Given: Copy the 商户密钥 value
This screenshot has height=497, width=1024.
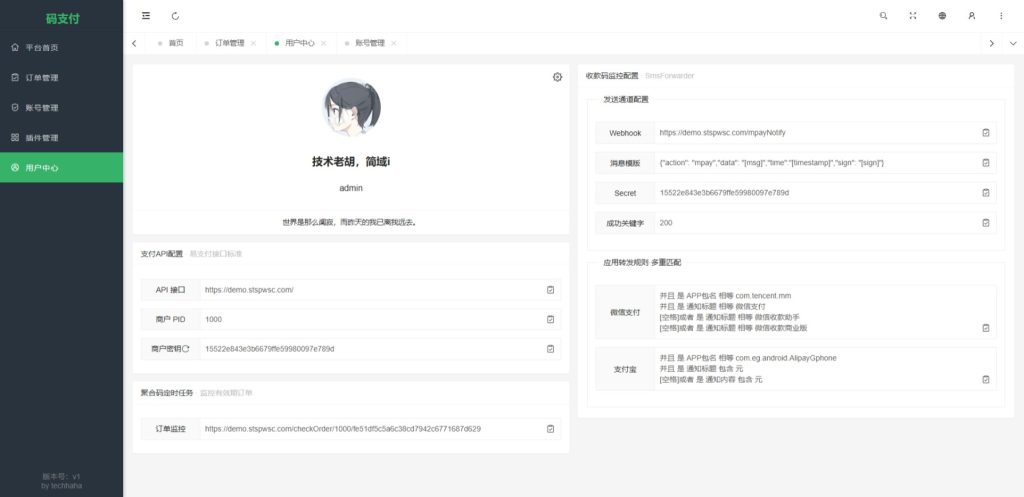Looking at the screenshot, I should pos(551,349).
